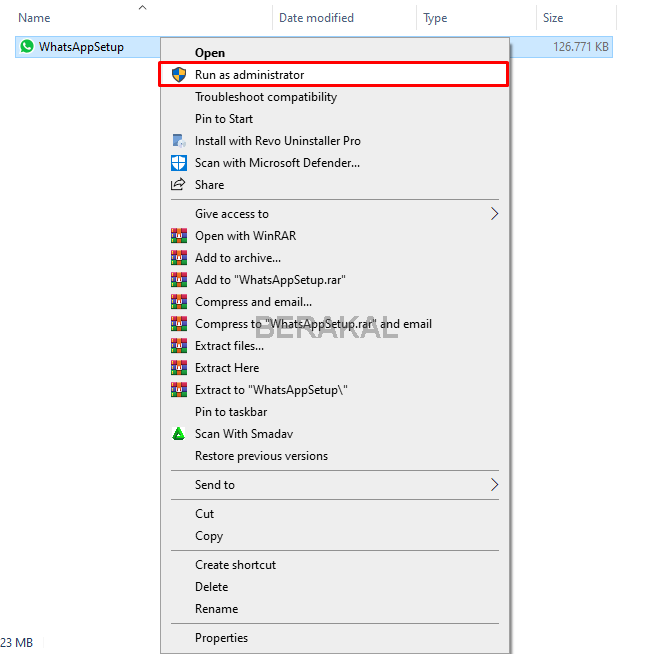
Task: Sort files by the Type column header
Action: [x=435, y=18]
